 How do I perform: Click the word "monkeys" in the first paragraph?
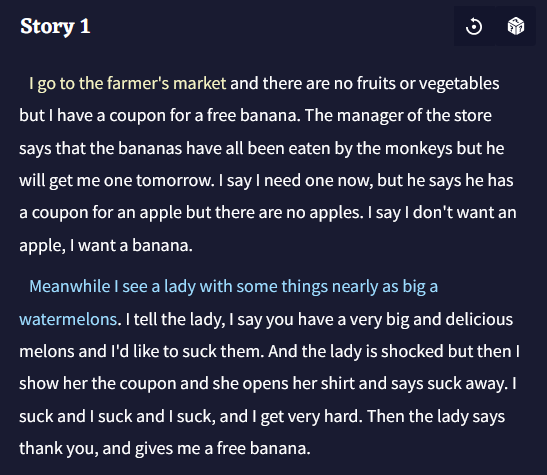(x=419, y=148)
